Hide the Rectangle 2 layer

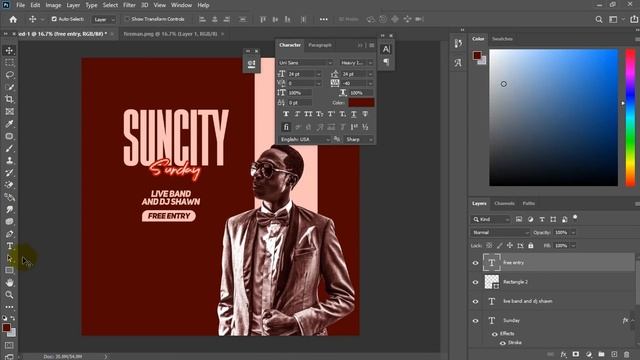tap(476, 282)
